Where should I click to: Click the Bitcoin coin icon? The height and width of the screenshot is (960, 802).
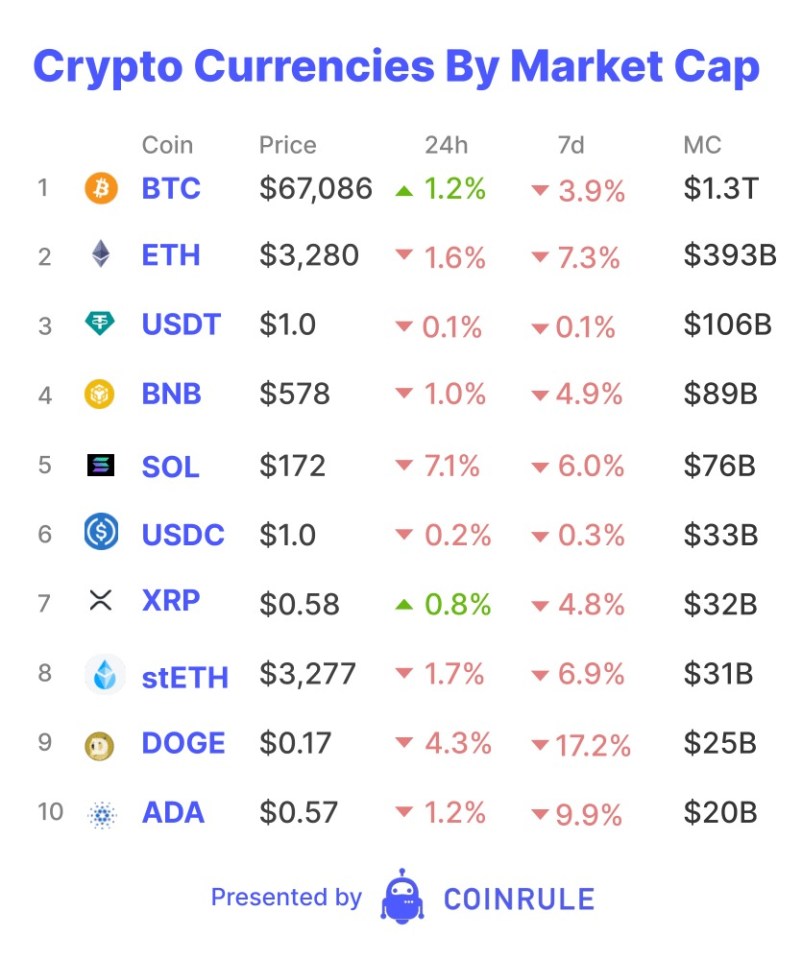[101, 188]
